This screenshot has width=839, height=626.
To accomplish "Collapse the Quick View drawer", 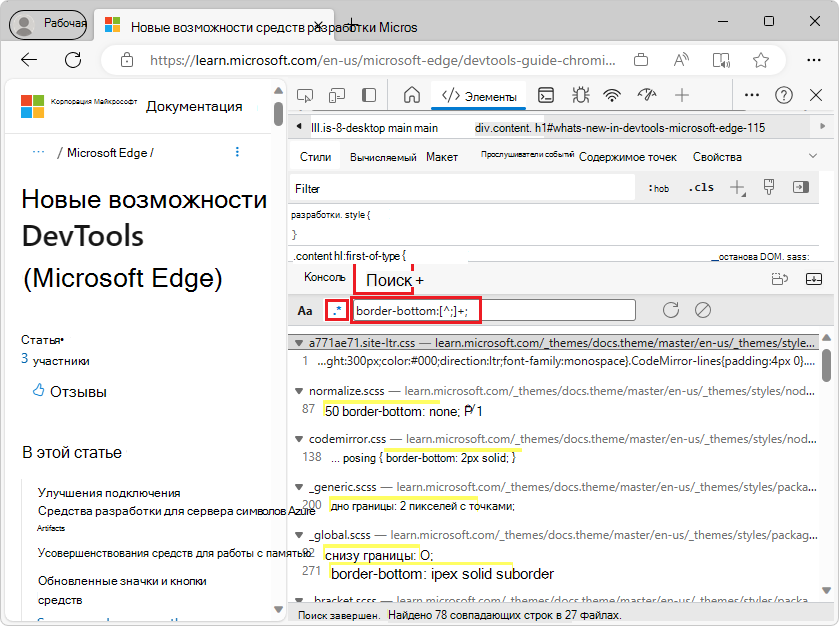I will (813, 279).
